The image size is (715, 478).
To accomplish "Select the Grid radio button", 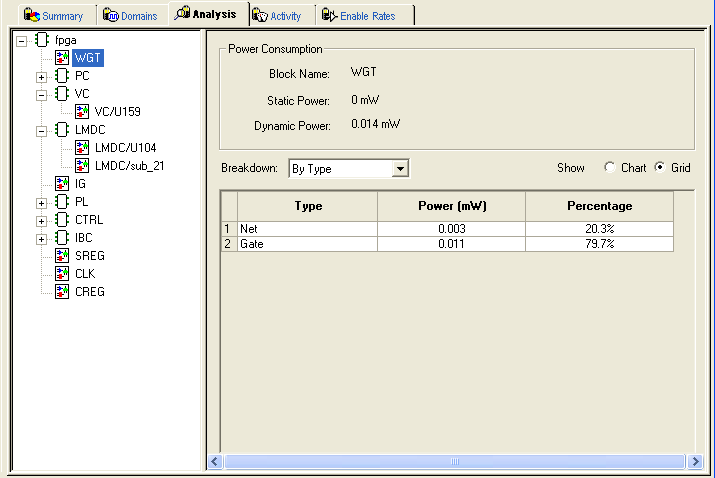I will point(659,168).
